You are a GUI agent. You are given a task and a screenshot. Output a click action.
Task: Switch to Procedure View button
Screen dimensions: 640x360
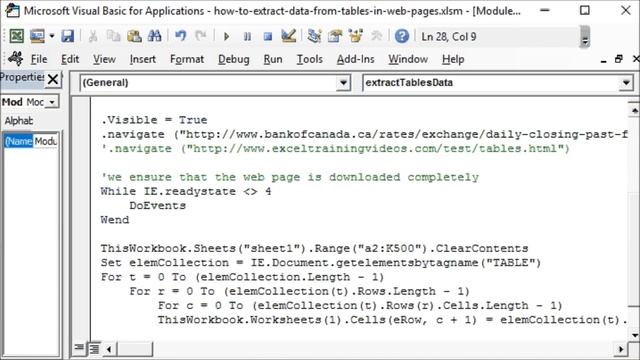point(80,348)
